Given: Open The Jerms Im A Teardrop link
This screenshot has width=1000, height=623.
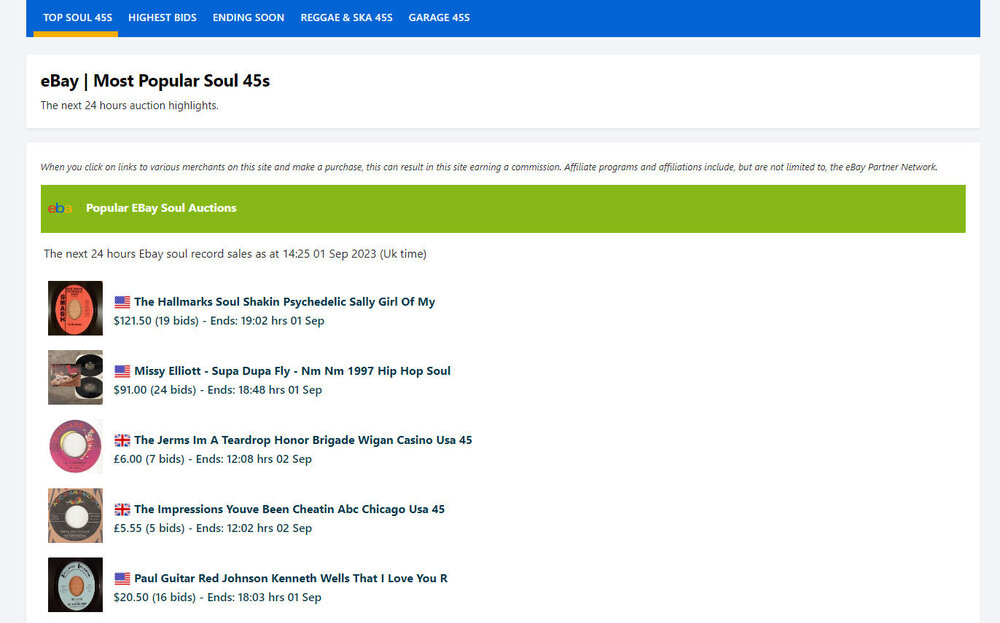Looking at the screenshot, I should [x=303, y=440].
